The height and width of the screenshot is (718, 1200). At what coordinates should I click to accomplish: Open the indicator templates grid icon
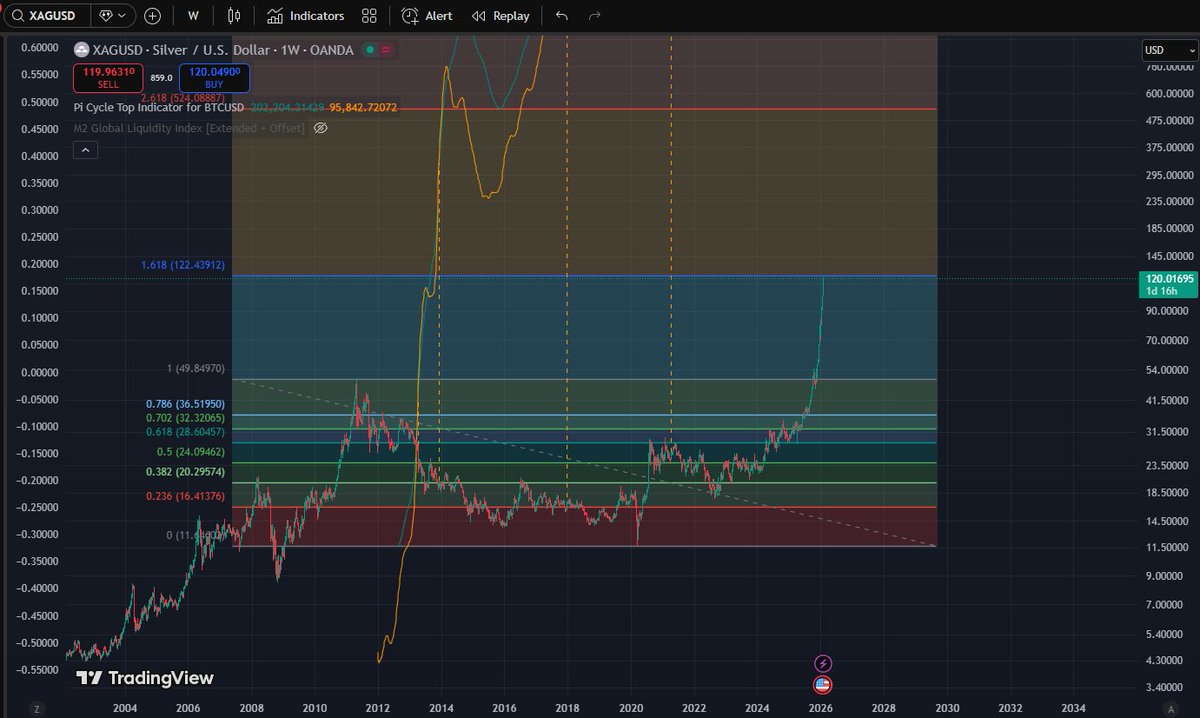[x=368, y=15]
